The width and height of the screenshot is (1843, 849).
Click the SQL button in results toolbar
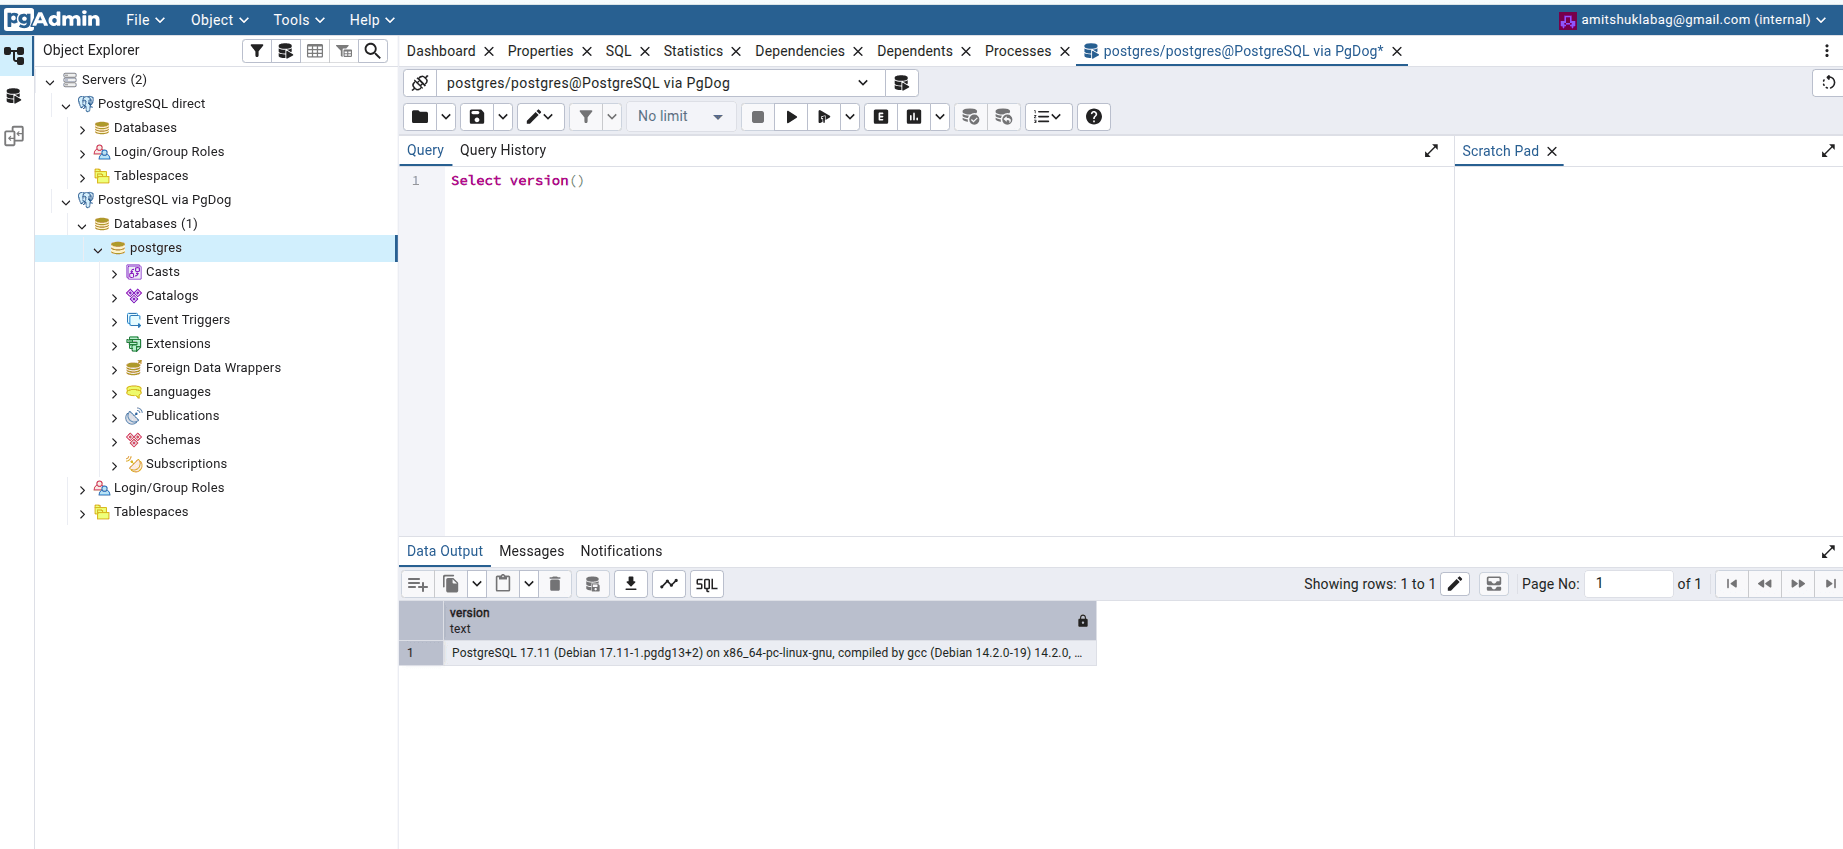point(706,584)
